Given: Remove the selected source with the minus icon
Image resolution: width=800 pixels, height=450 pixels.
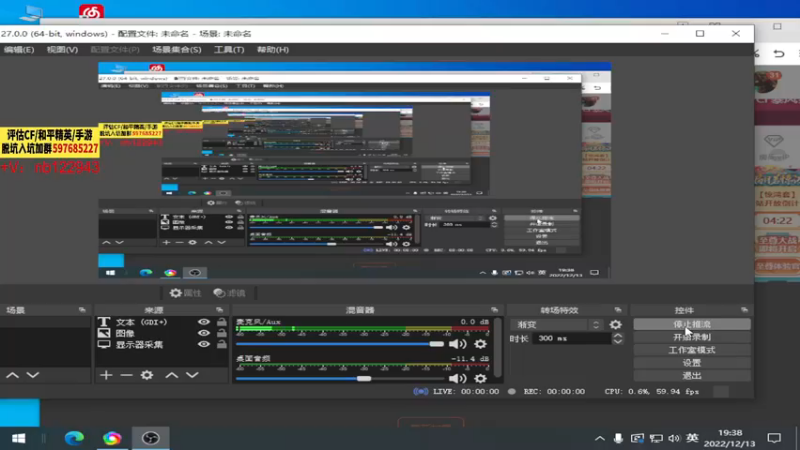Looking at the screenshot, I should (x=126, y=376).
